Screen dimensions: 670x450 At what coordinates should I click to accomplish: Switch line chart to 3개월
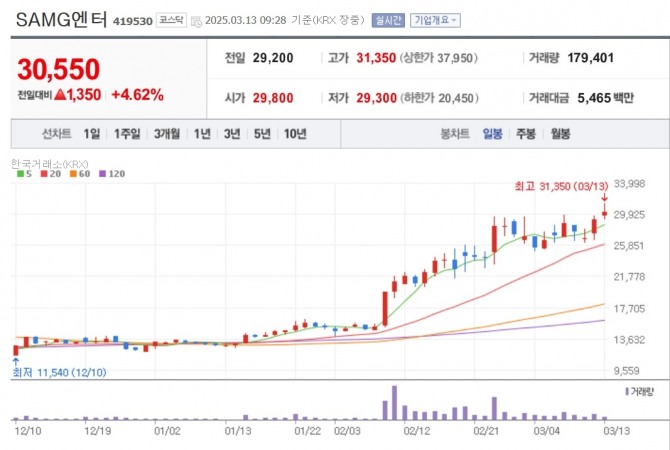[x=167, y=134]
